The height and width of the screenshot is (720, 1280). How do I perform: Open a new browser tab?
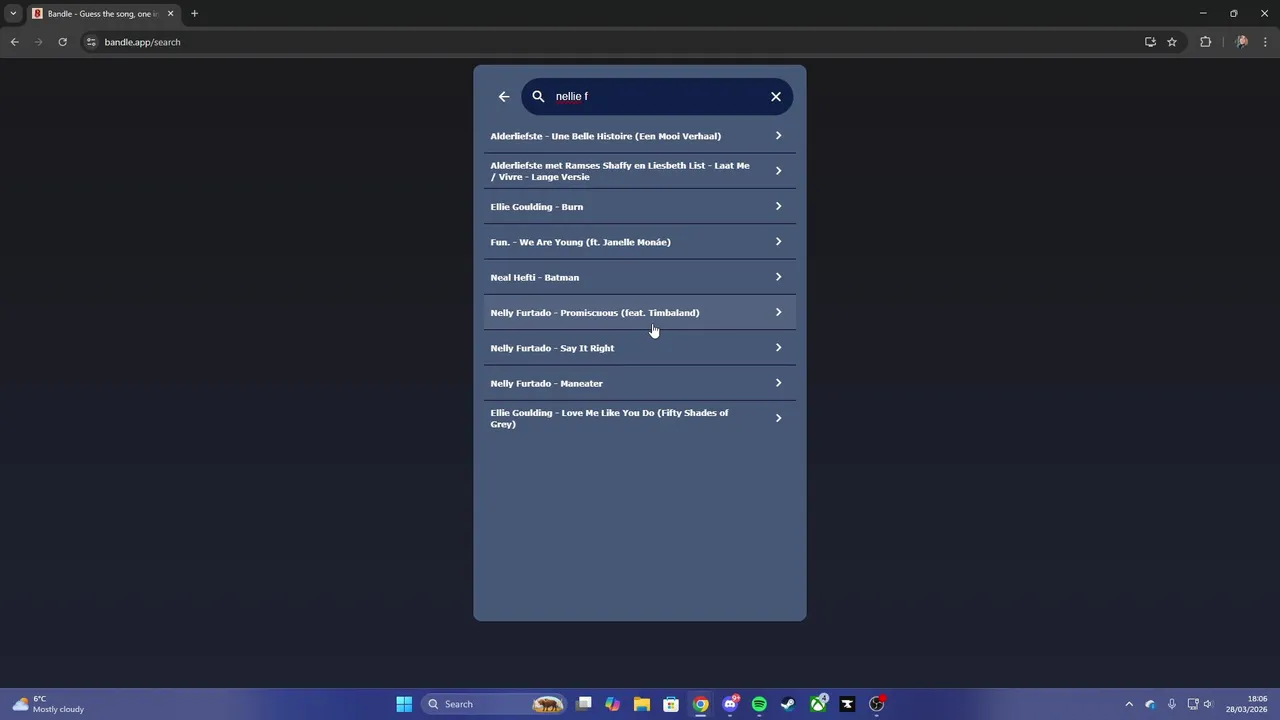(x=194, y=14)
